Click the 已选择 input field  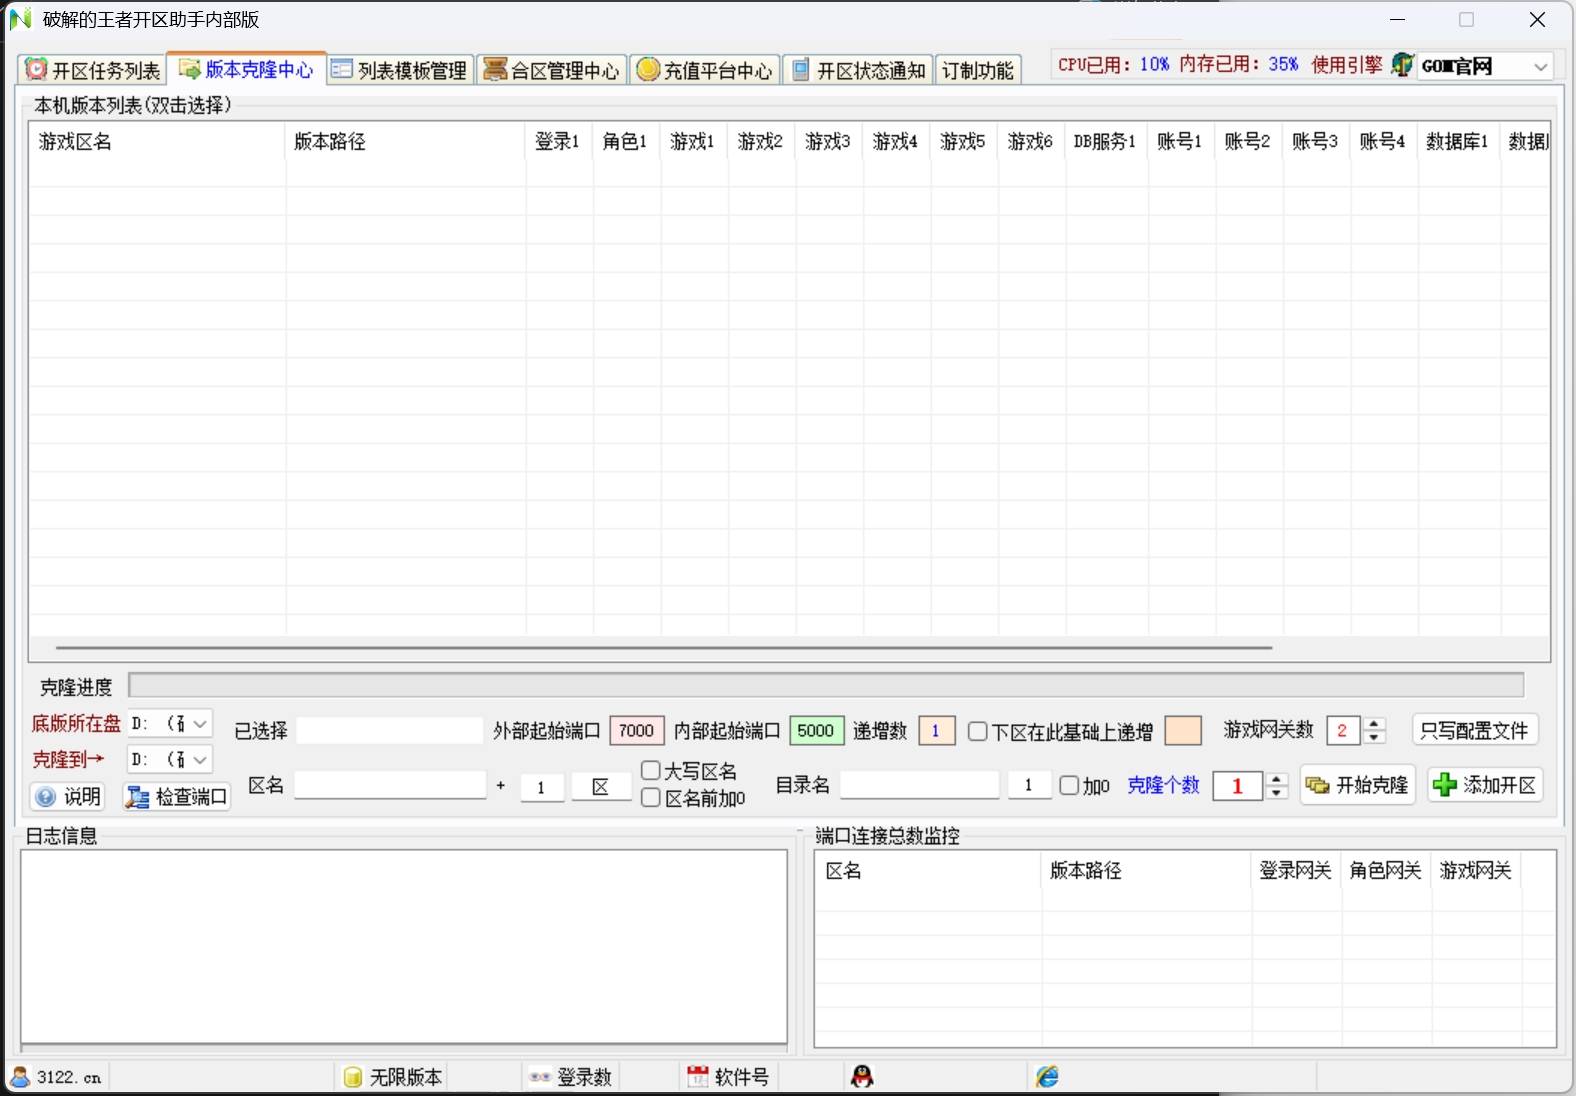[389, 730]
